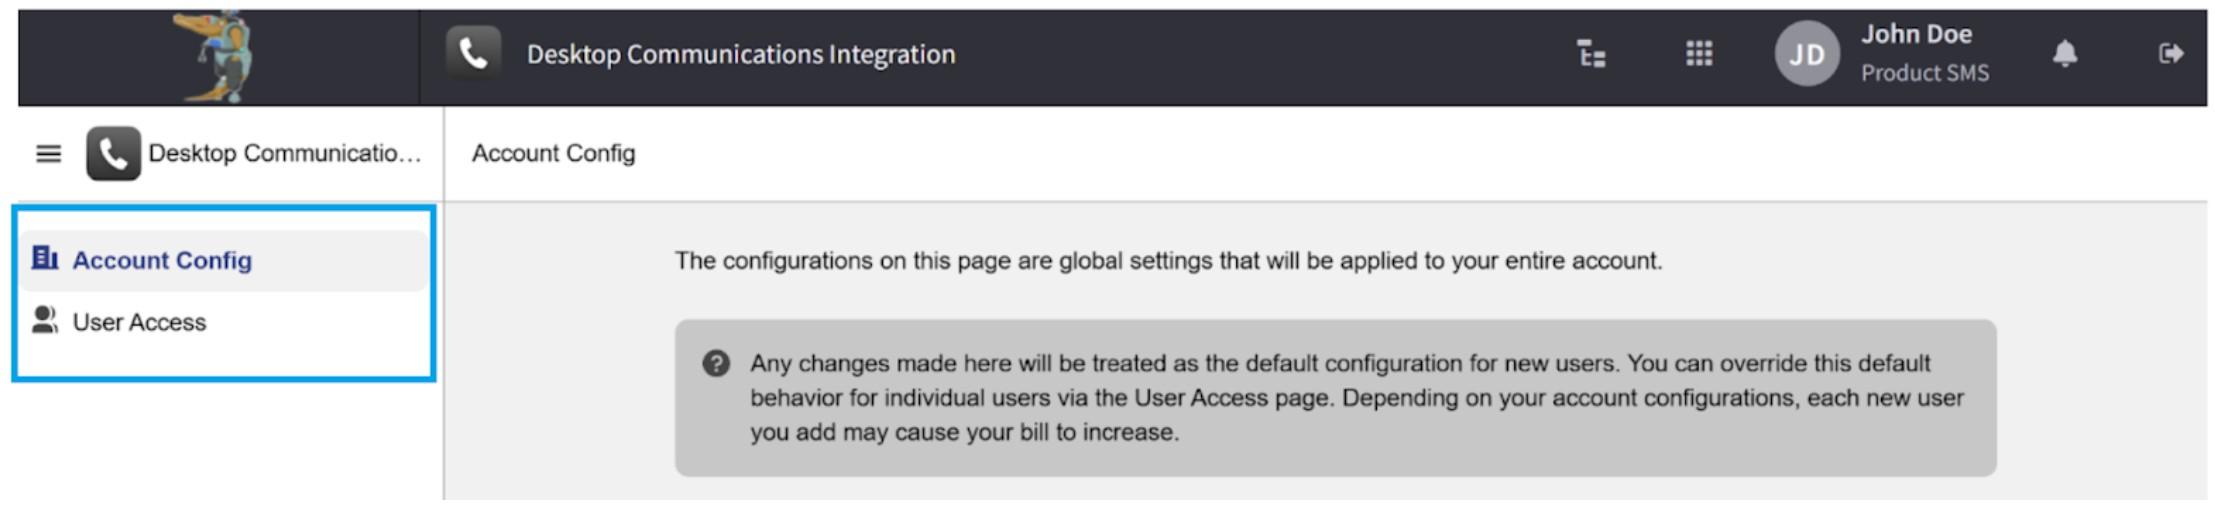Image resolution: width=2215 pixels, height=512 pixels.
Task: Click the Desktop Communications Integration header title
Action: [x=740, y=55]
